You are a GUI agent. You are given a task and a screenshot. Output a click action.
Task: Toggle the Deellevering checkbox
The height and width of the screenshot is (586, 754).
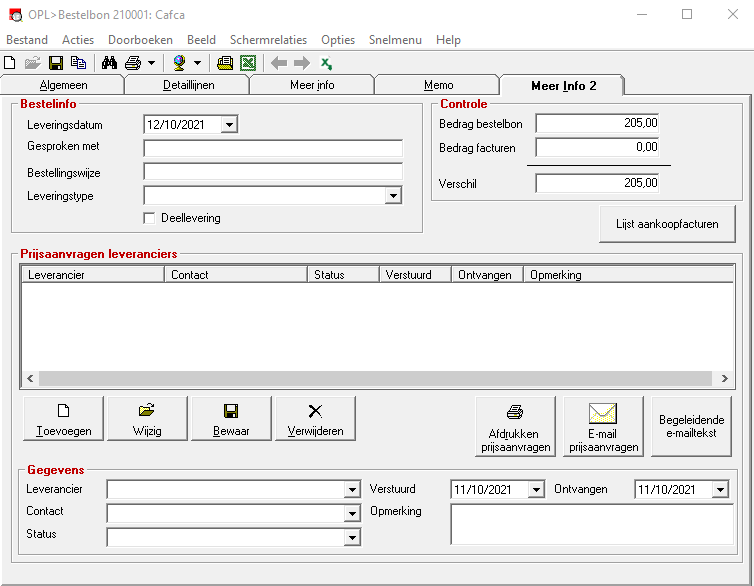point(150,218)
